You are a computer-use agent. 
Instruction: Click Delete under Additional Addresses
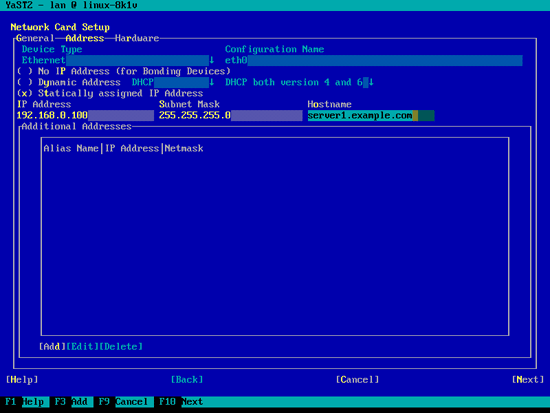tap(121, 347)
